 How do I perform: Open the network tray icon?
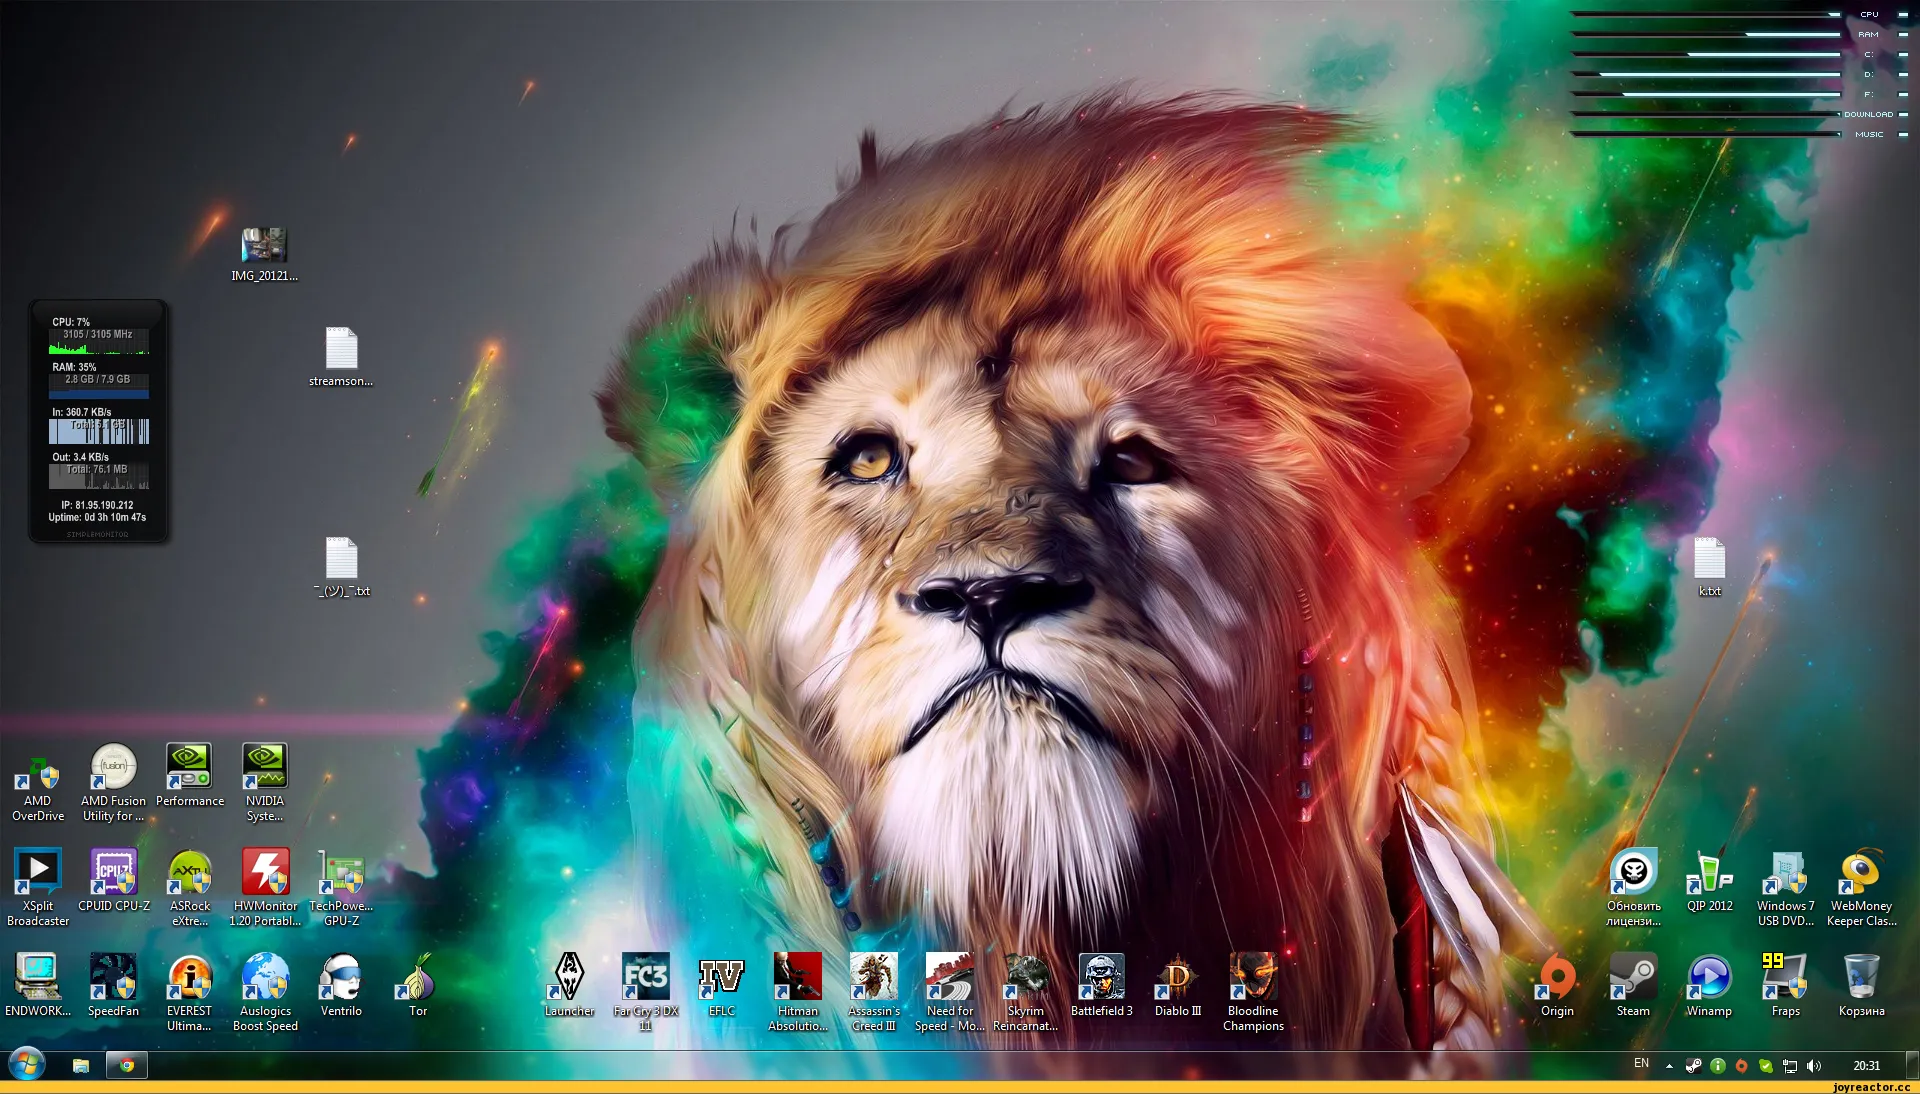tap(1790, 1066)
